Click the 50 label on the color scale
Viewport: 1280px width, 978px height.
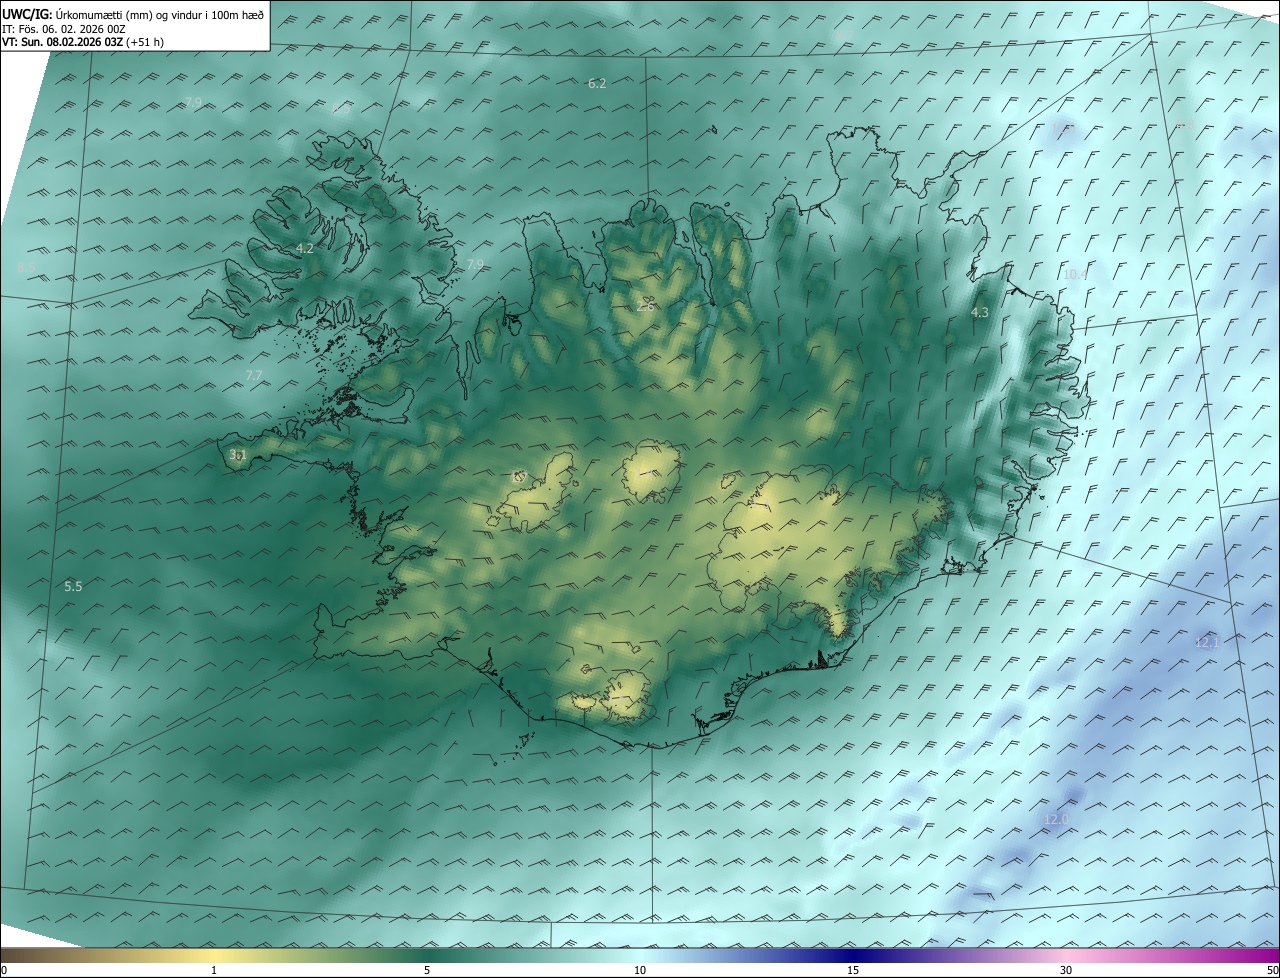1272,970
